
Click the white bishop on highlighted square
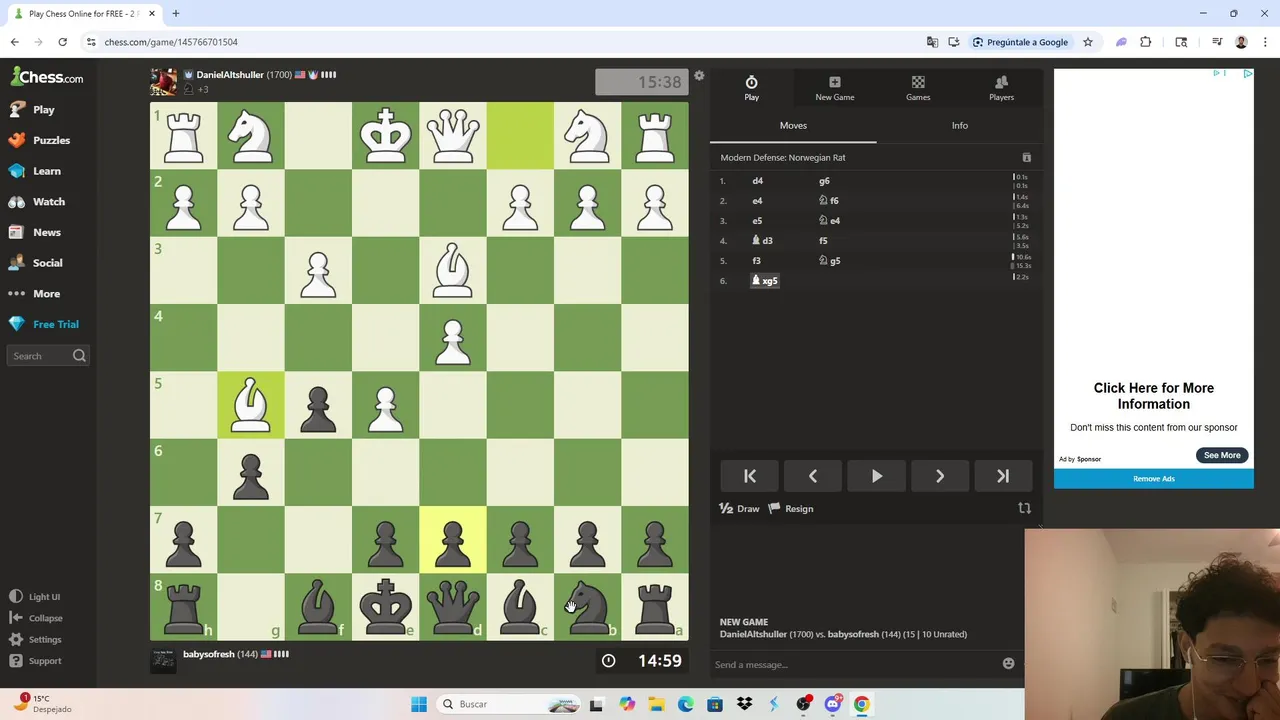pyautogui.click(x=250, y=405)
